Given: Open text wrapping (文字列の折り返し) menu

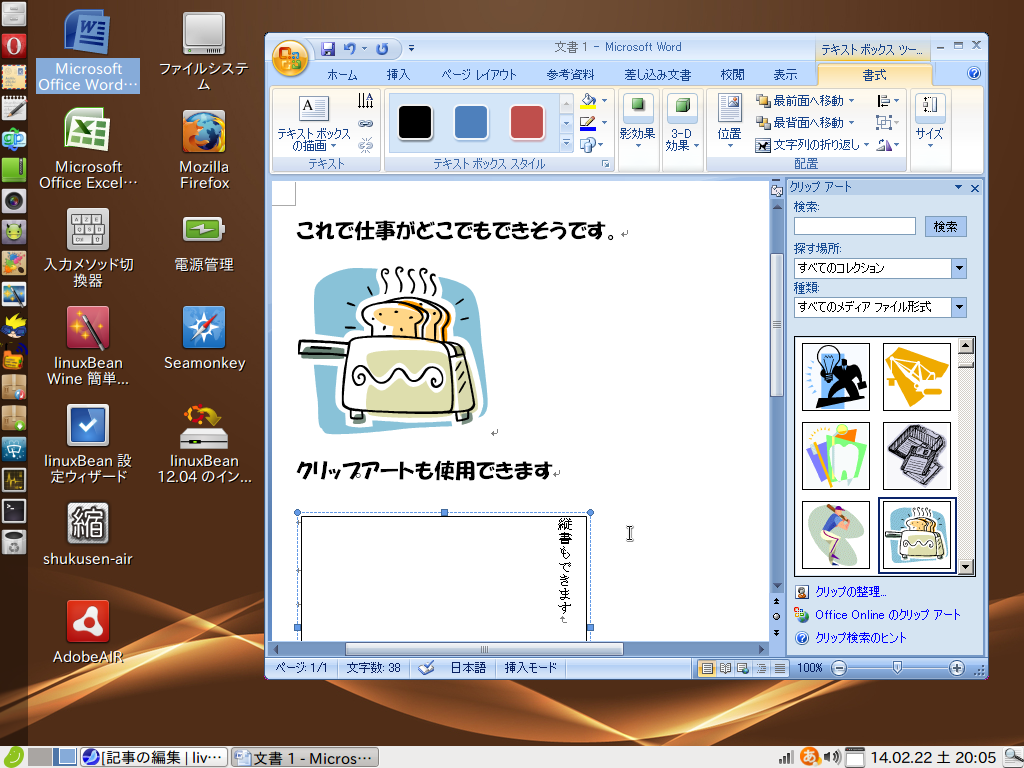Looking at the screenshot, I should [x=812, y=145].
